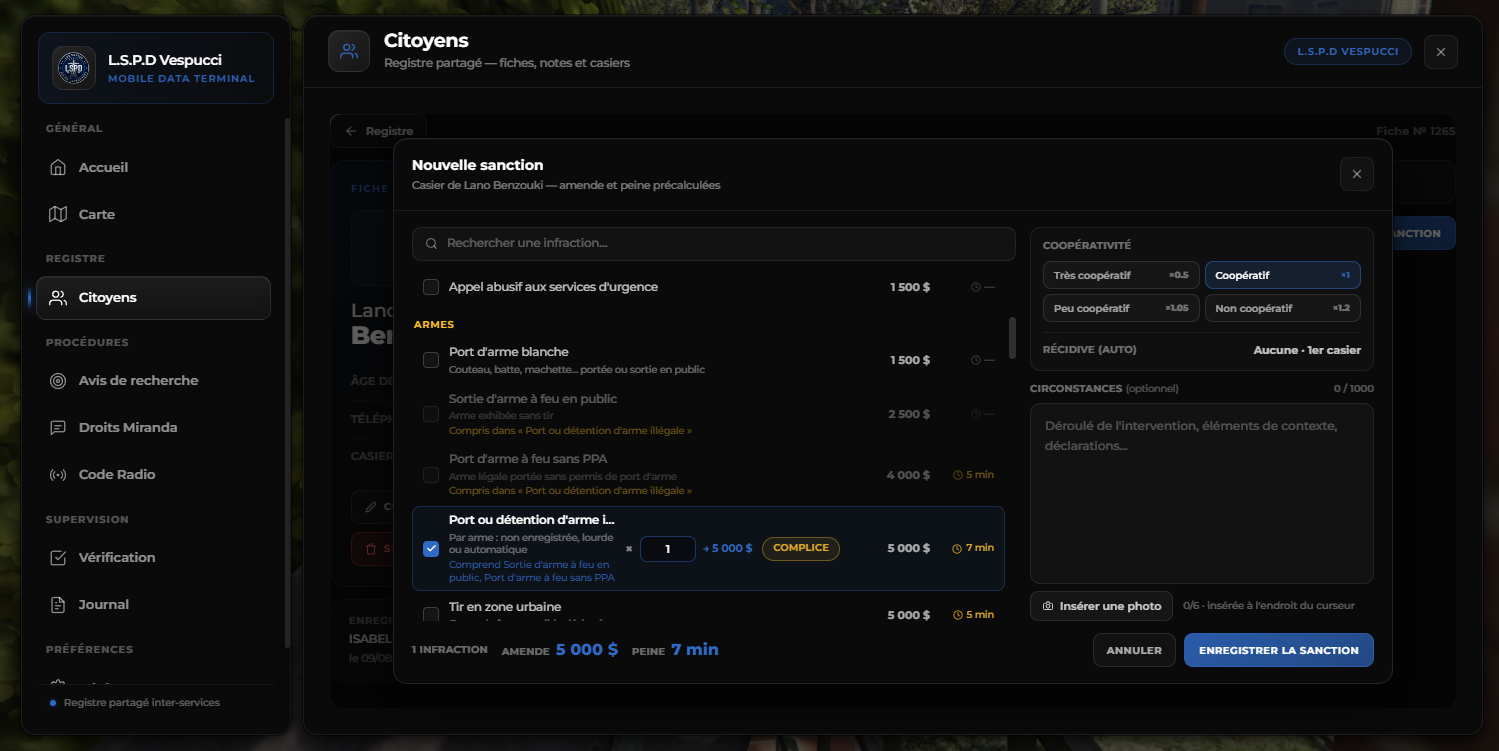Select Peu coopératif multiplier
The height and width of the screenshot is (751, 1499).
click(1120, 308)
